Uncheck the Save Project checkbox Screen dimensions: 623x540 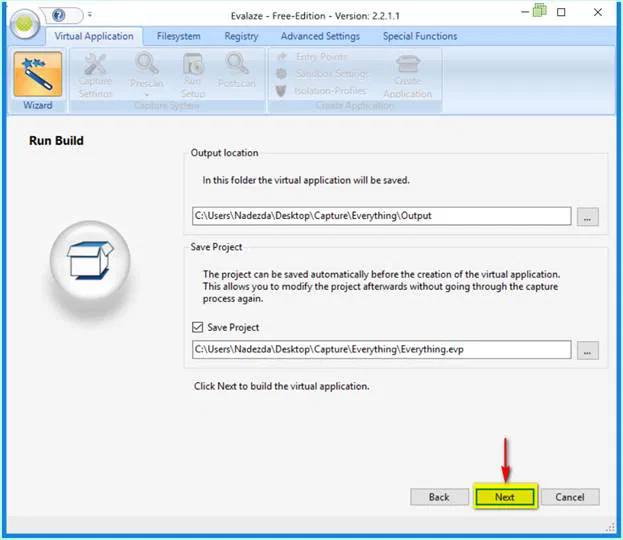(197, 327)
